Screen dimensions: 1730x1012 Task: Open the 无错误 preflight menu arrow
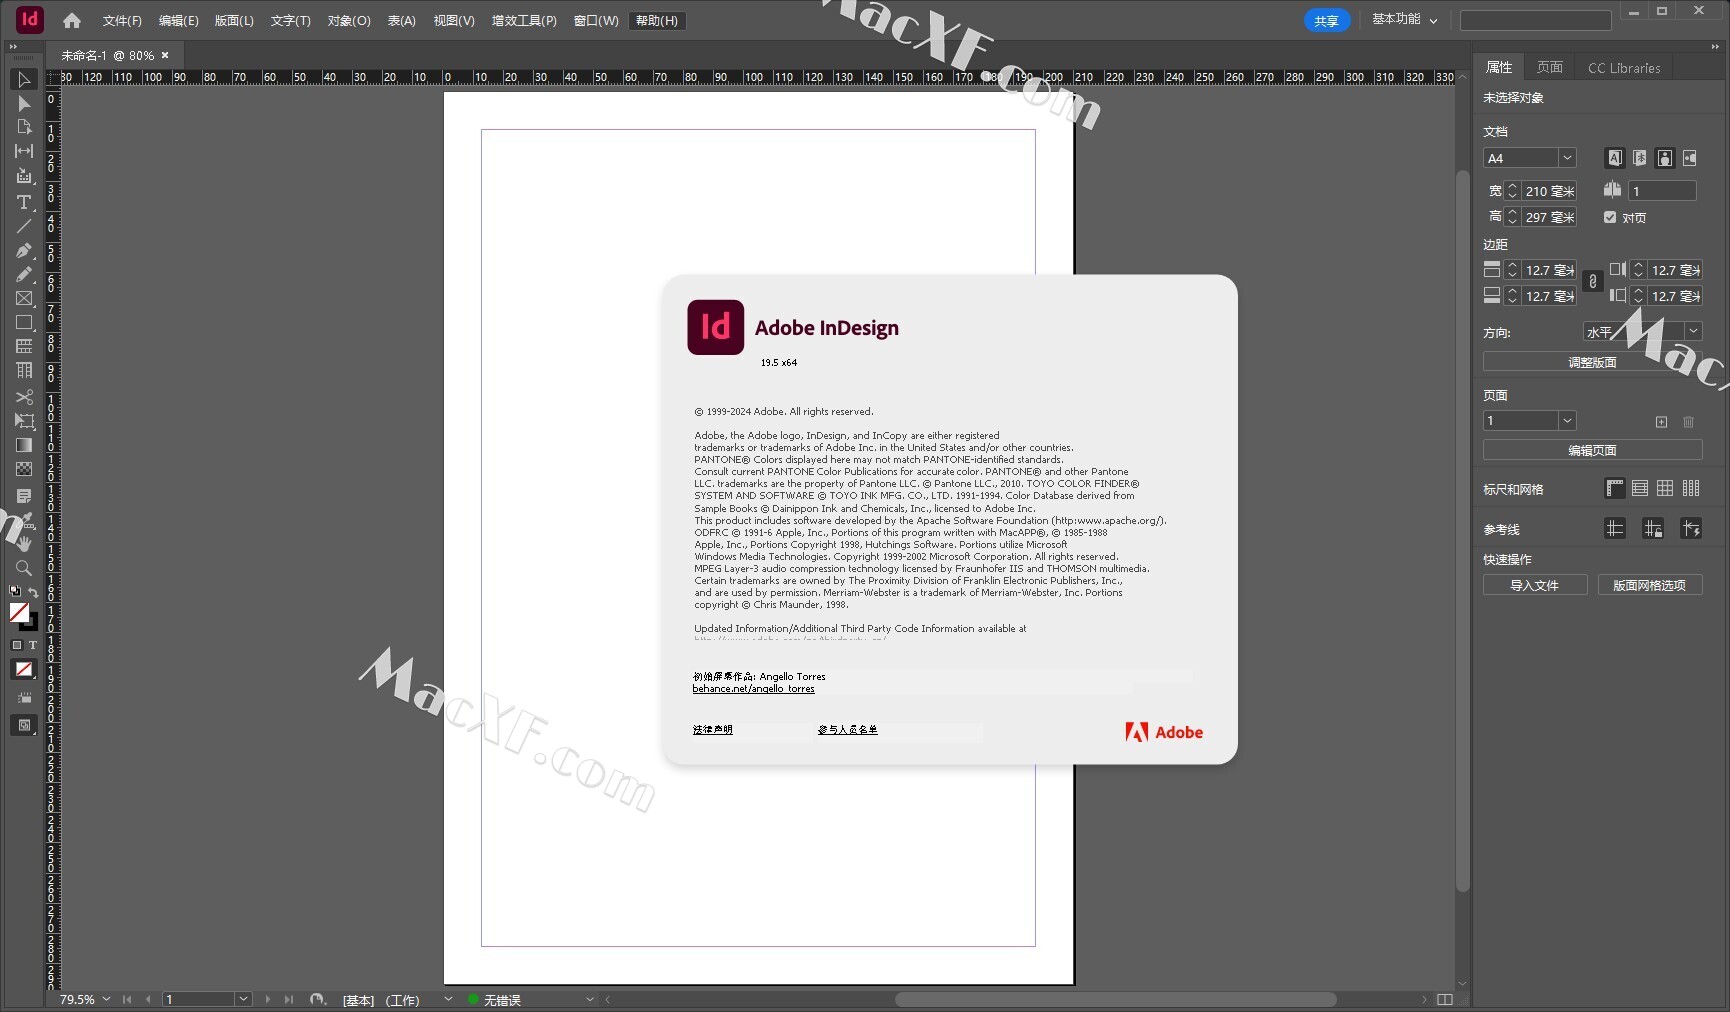590,999
